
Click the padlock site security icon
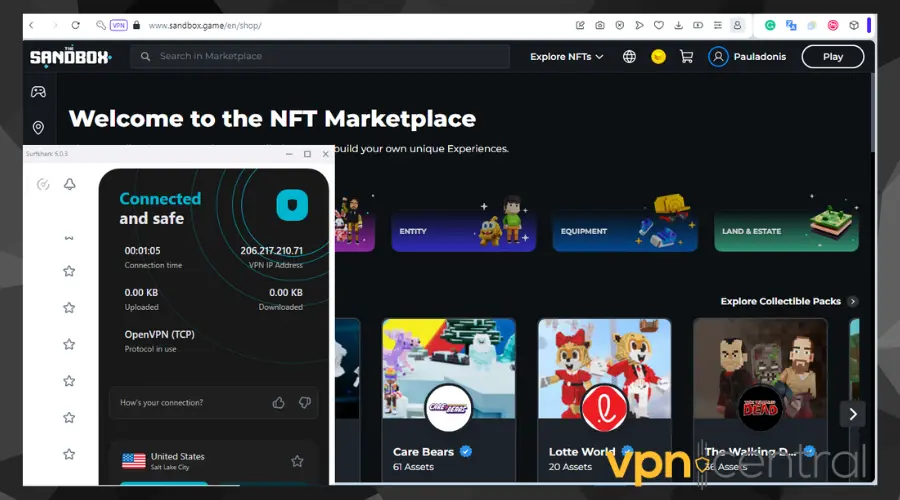pyautogui.click(x=137, y=25)
